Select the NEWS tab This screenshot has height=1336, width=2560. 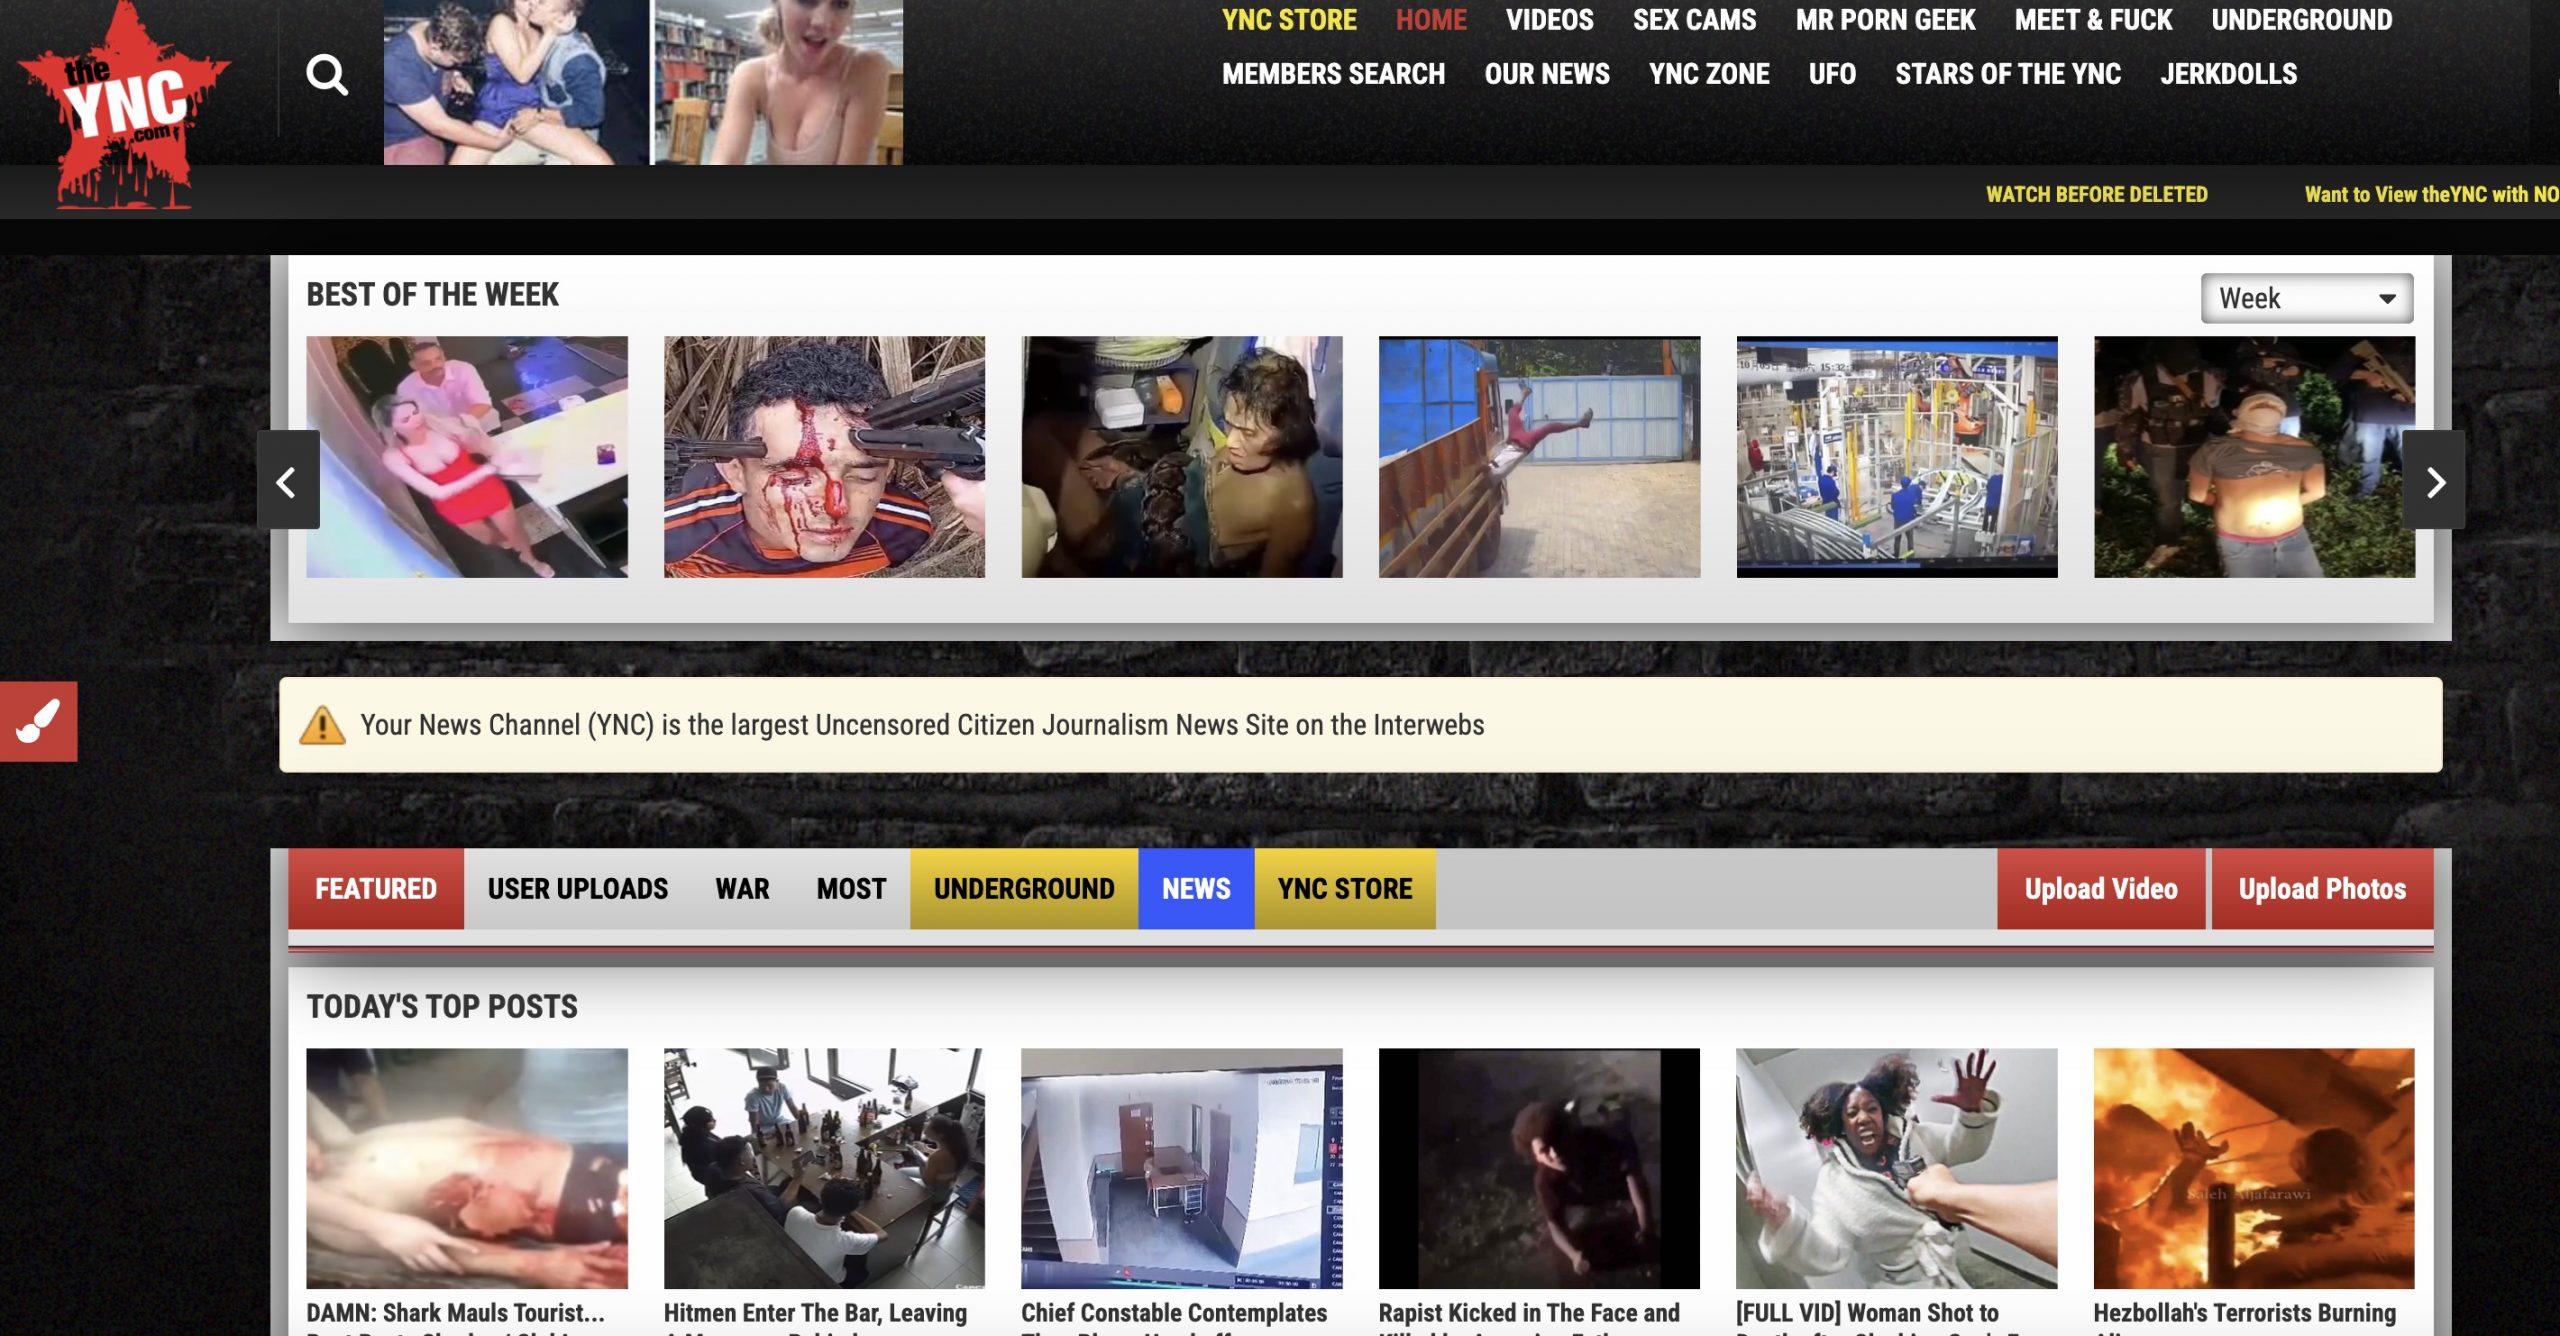[1195, 888]
